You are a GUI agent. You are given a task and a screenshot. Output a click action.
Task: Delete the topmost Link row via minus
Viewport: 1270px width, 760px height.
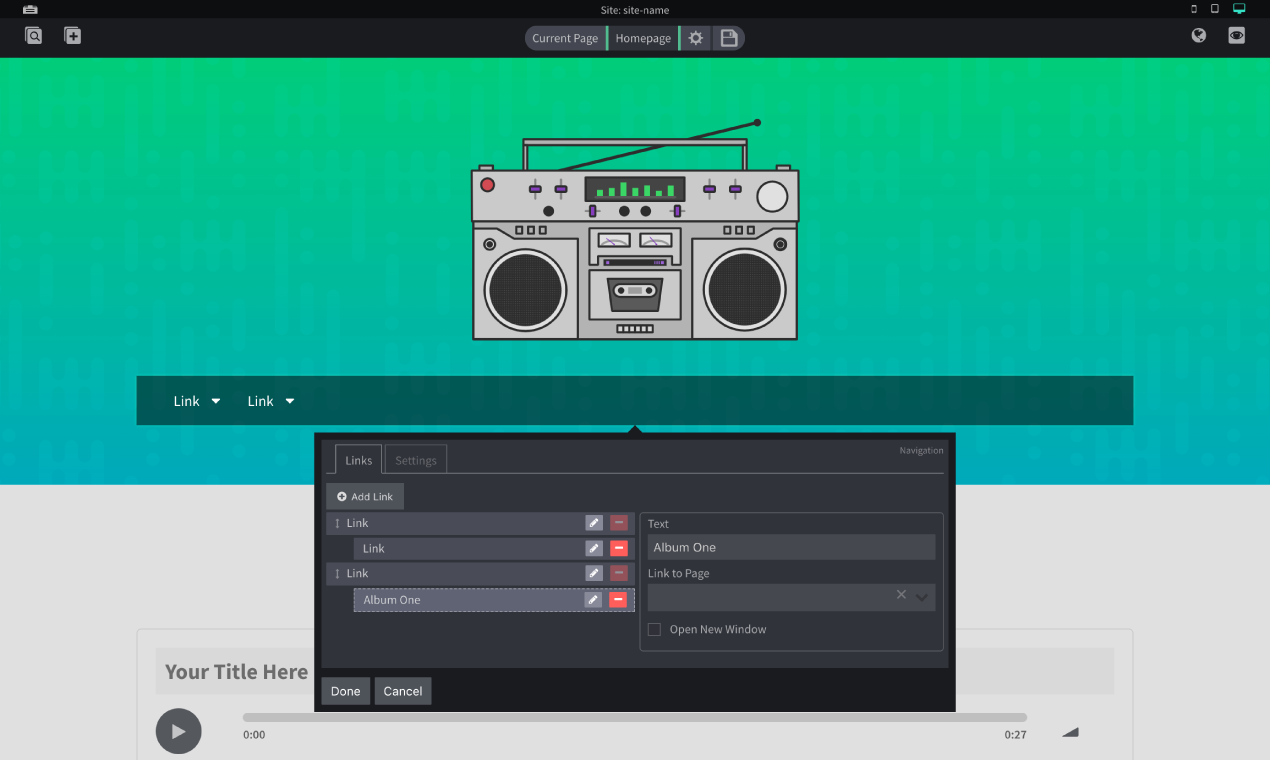pos(619,523)
